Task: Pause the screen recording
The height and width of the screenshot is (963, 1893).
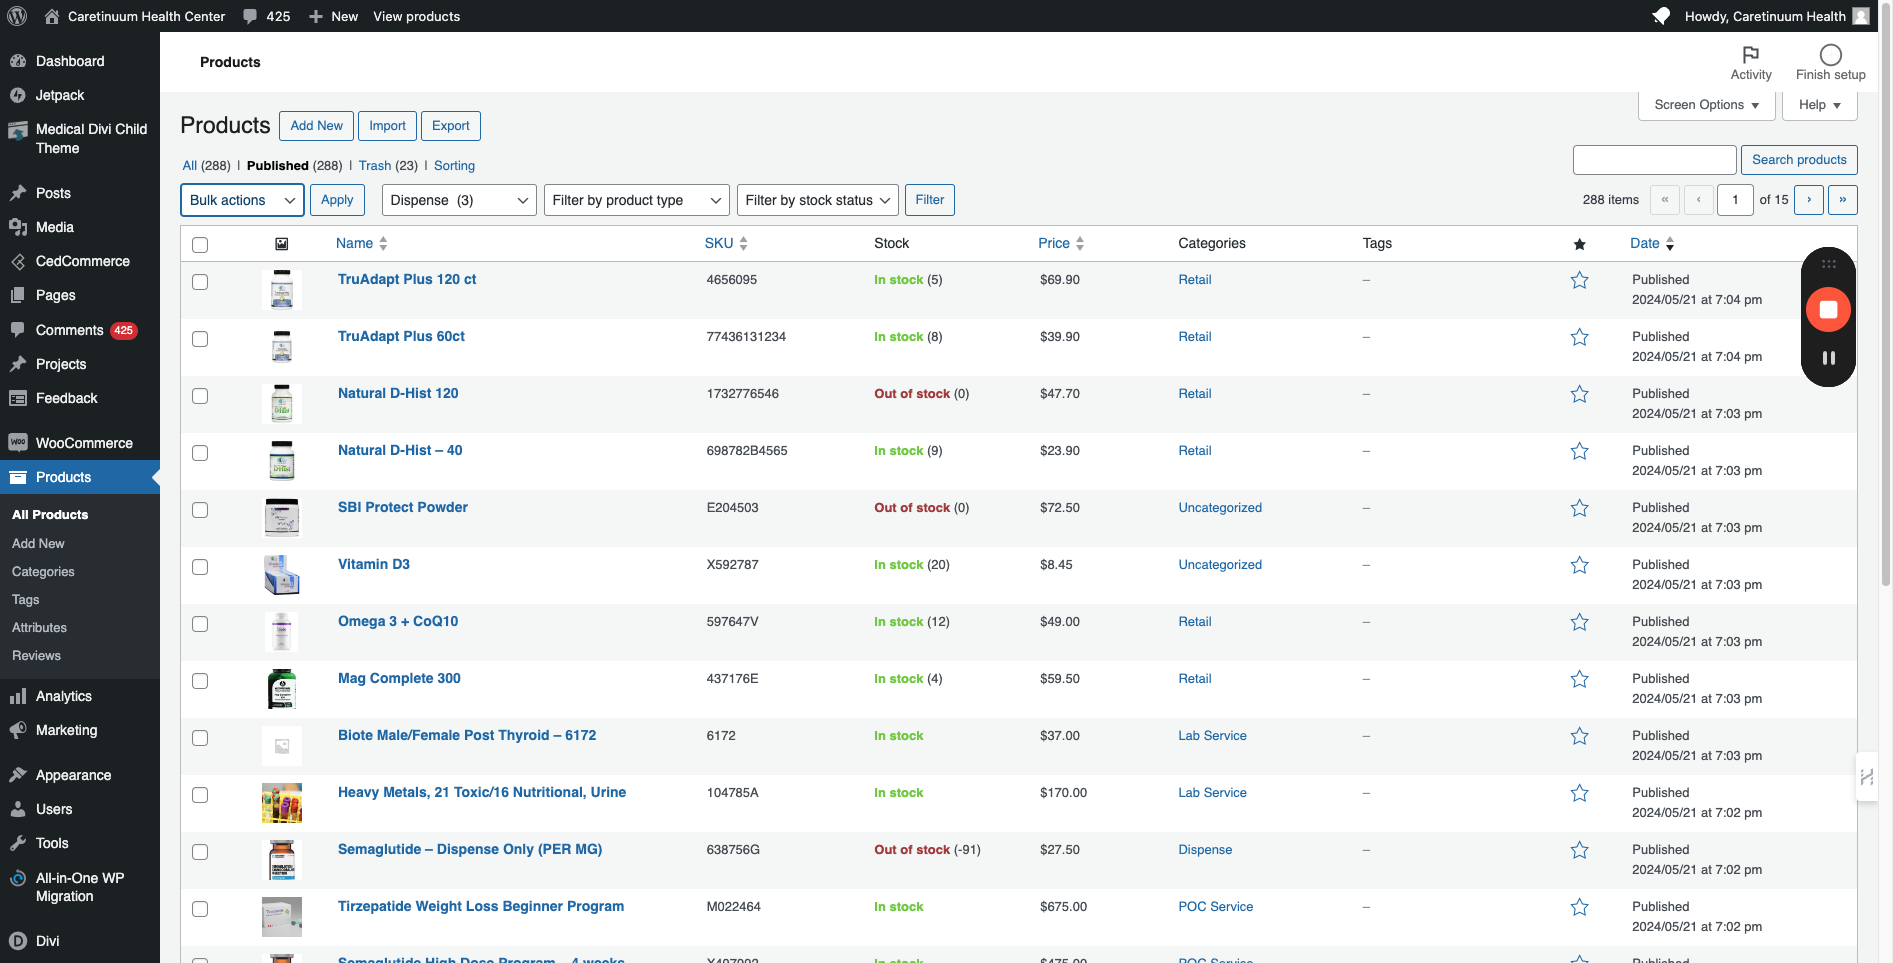Action: point(1828,358)
